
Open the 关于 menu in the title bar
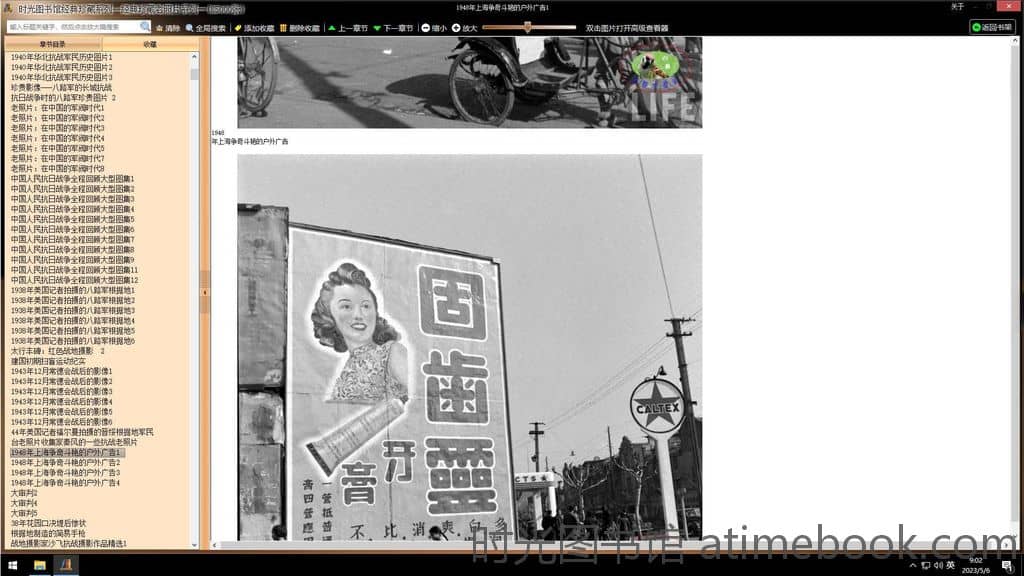pos(957,7)
